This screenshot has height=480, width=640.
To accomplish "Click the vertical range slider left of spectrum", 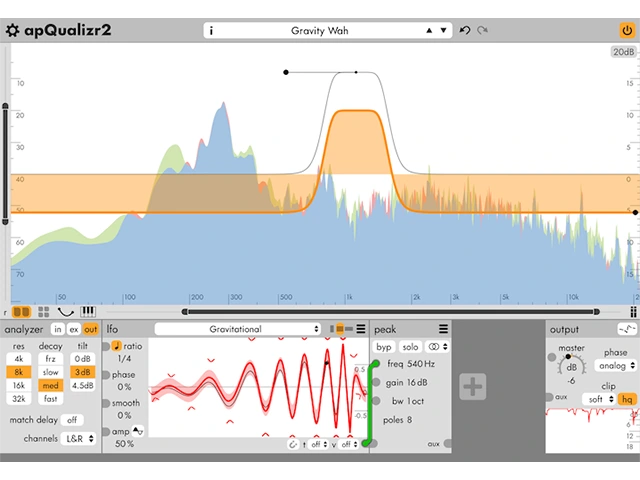I will point(5,164).
